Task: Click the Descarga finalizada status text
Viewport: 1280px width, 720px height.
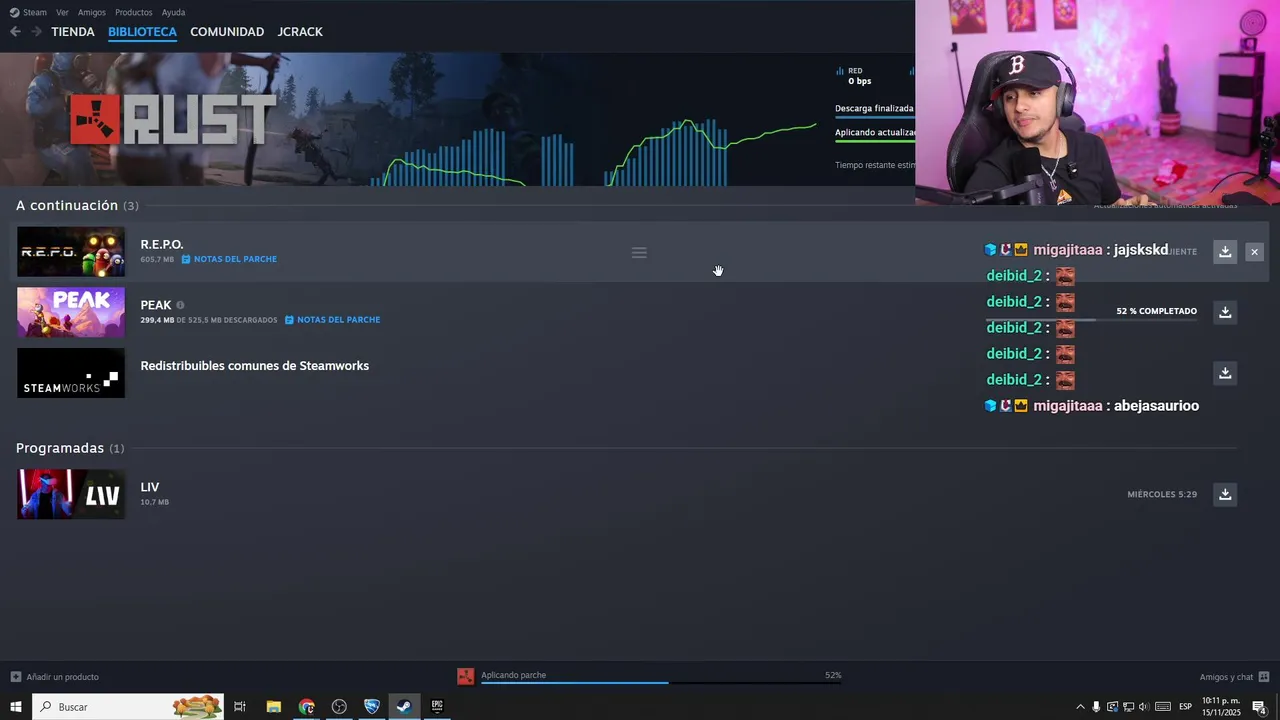Action: [874, 108]
